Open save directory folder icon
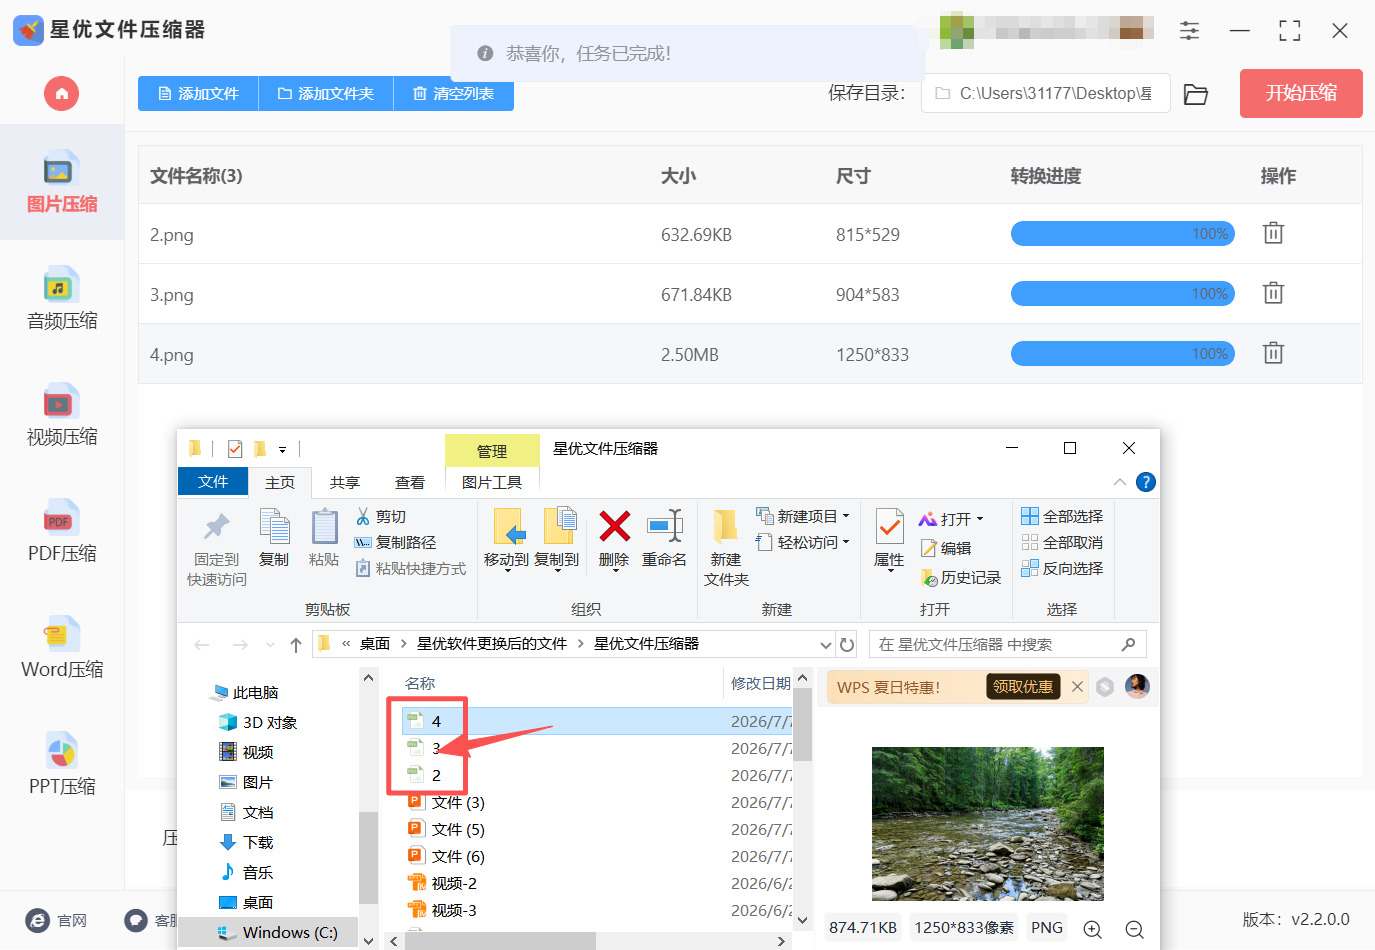The height and width of the screenshot is (950, 1375). [1196, 94]
